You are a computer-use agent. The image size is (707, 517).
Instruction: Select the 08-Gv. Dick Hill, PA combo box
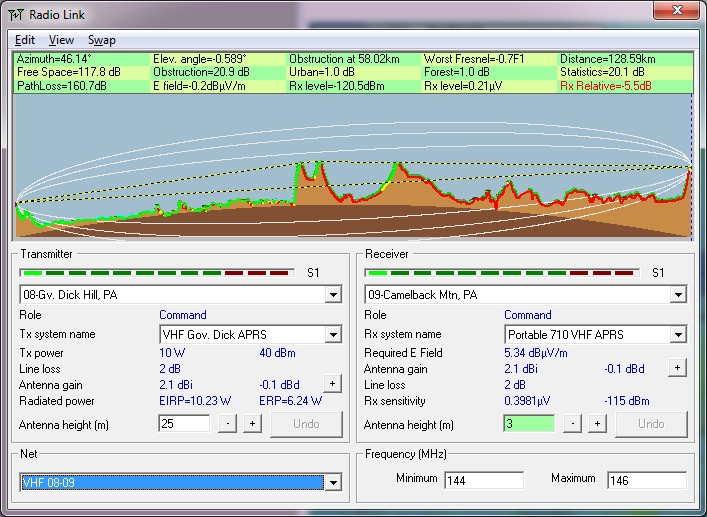(181, 295)
